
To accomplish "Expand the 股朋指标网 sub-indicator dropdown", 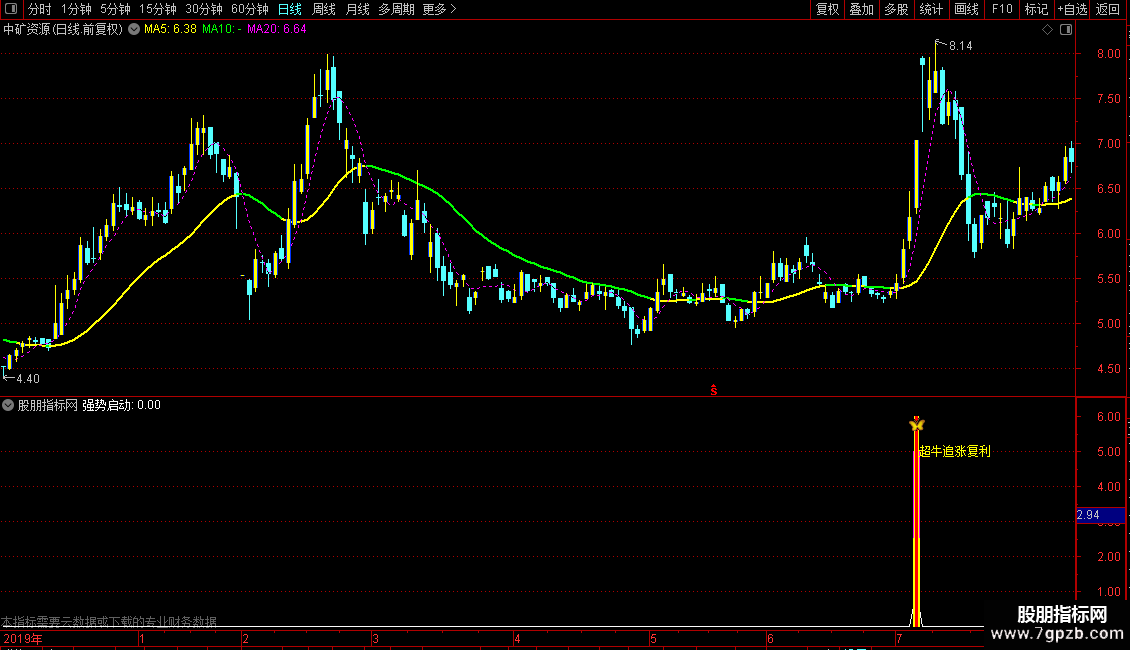I will pyautogui.click(x=8, y=406).
